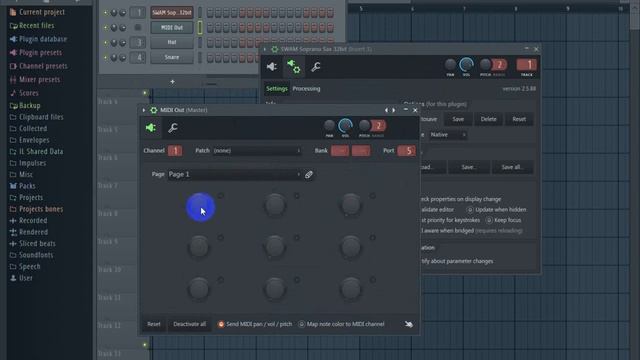
Task: Select the MIDI Out channel button
Action: pyautogui.click(x=172, y=27)
